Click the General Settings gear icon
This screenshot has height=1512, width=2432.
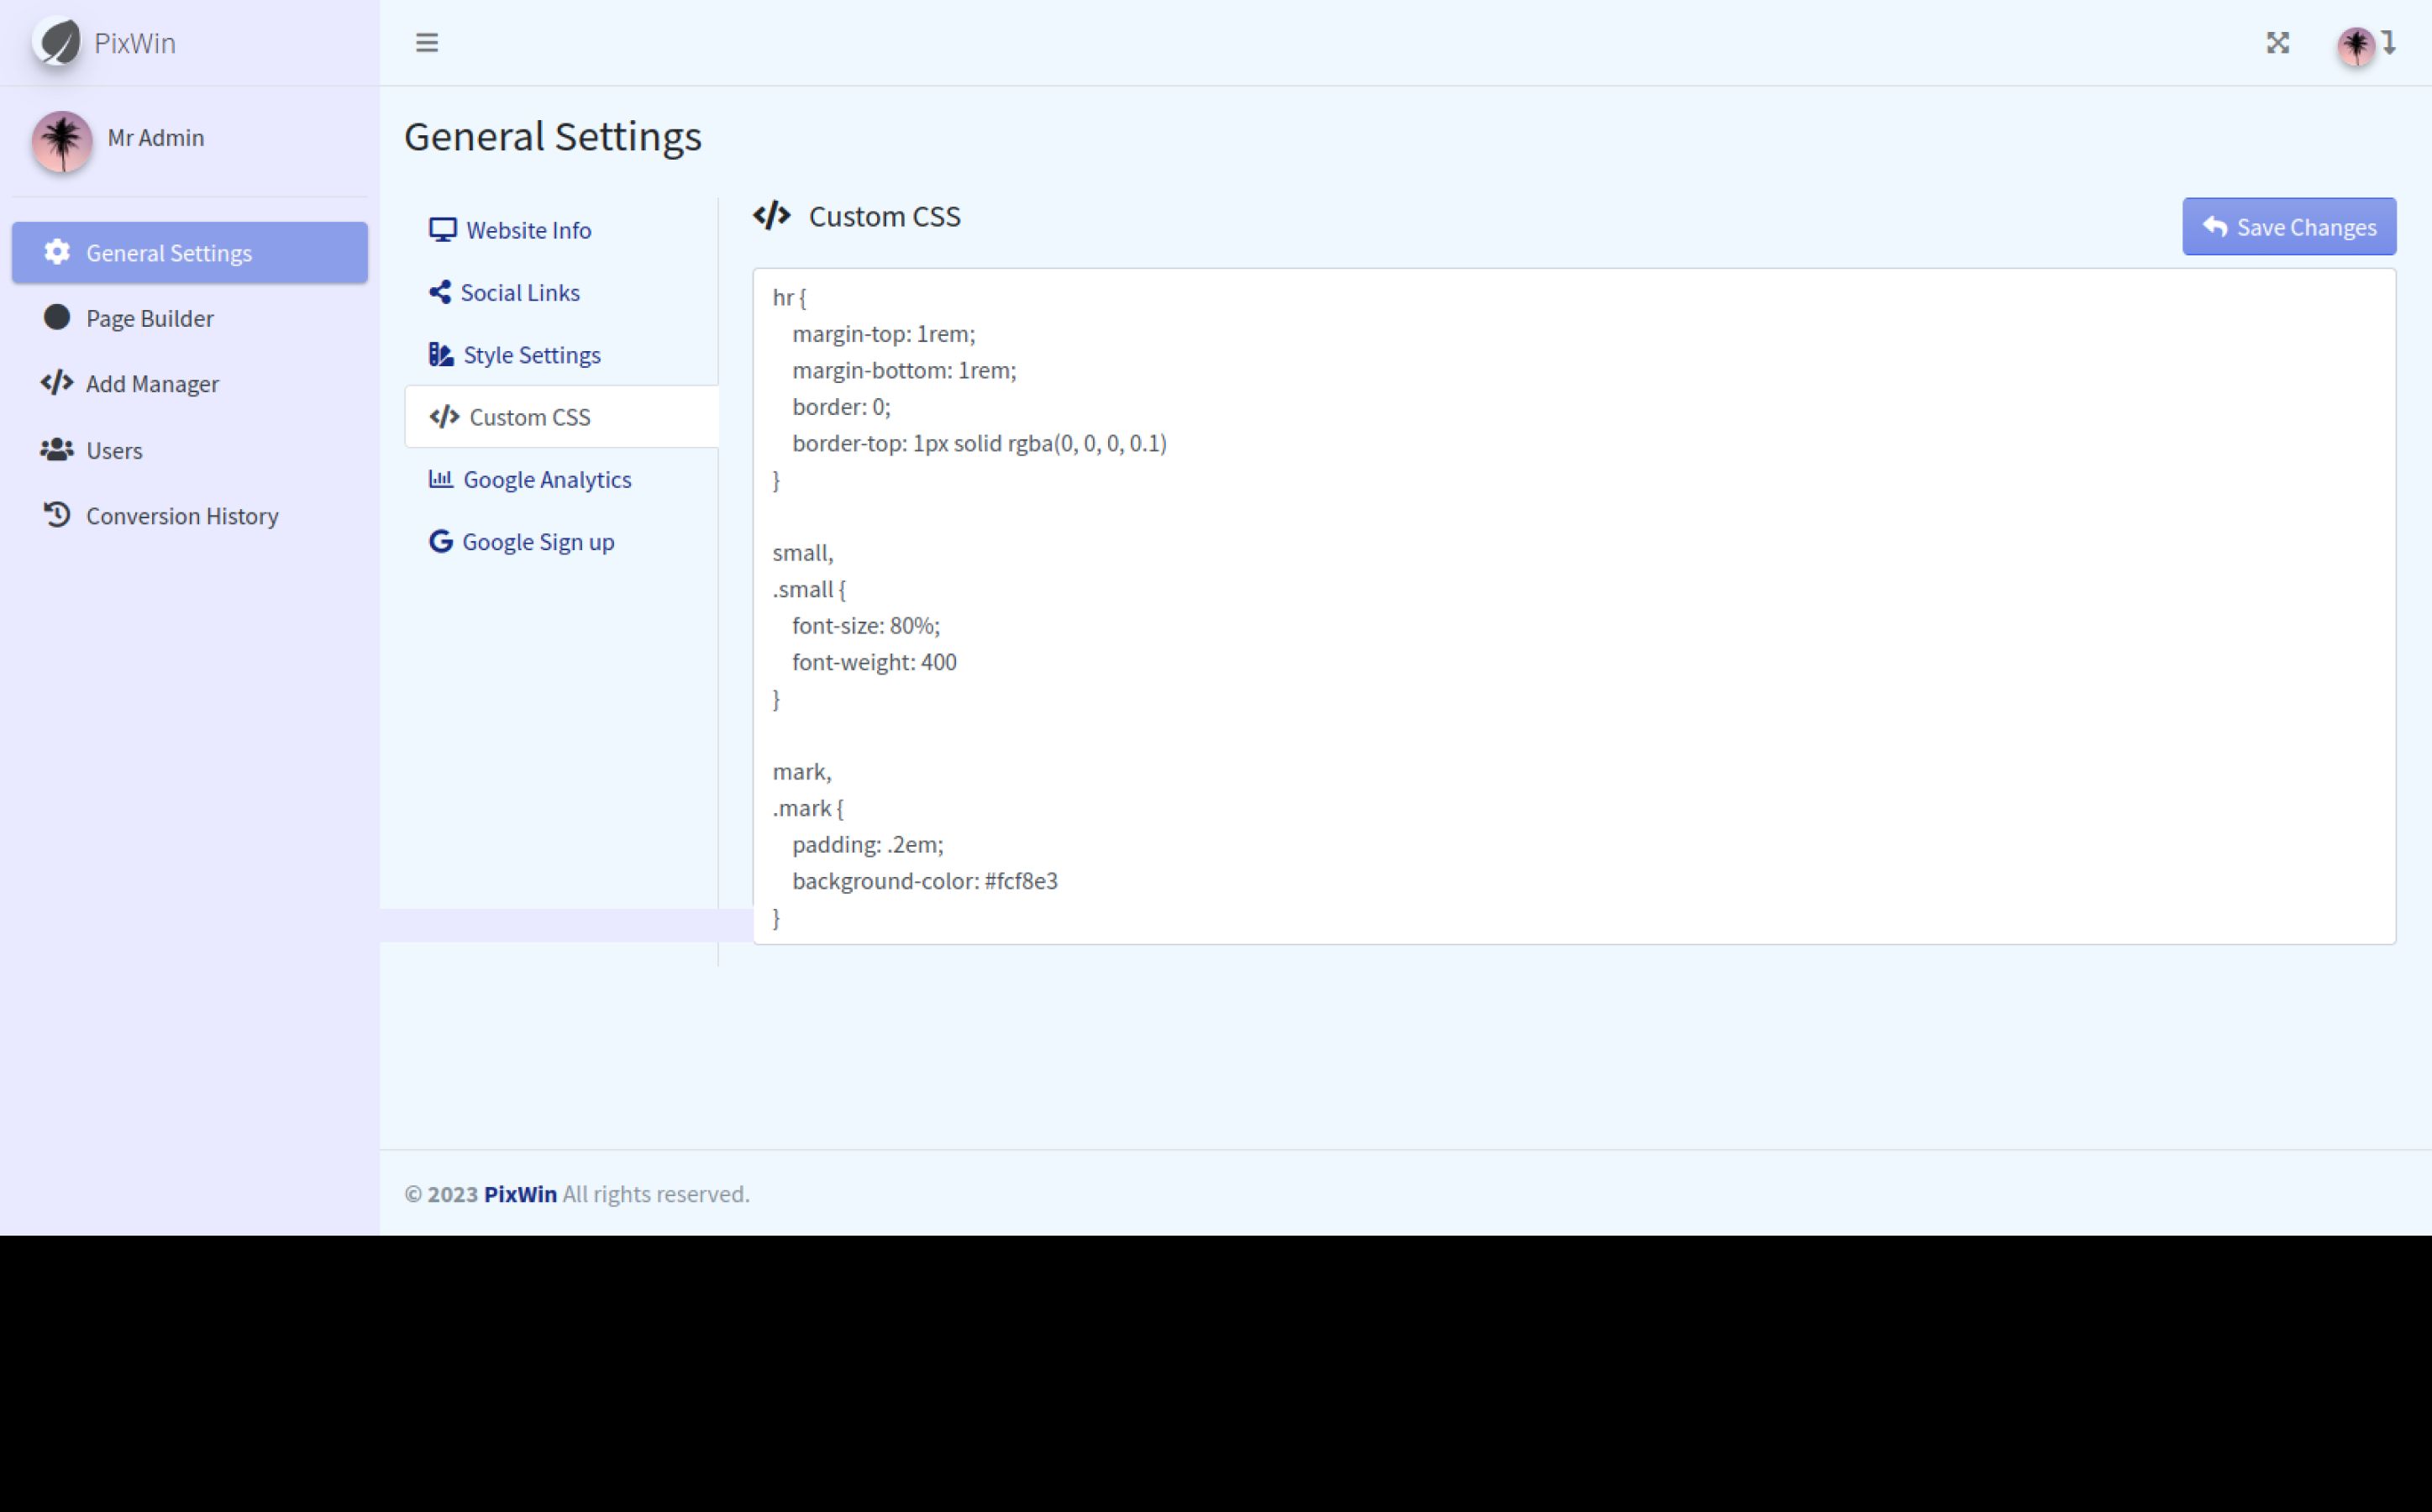57,252
